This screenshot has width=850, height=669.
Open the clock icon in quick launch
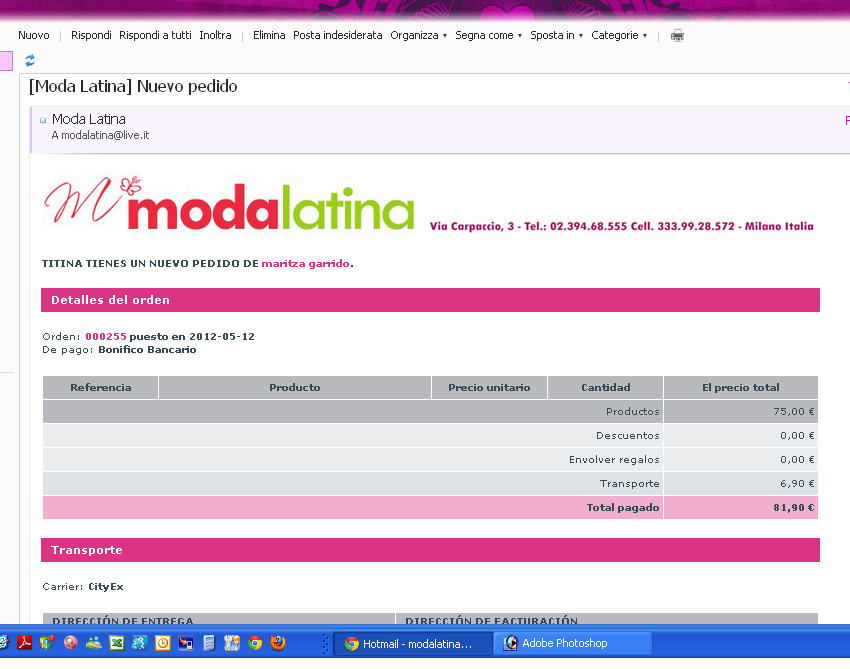tap(163, 643)
